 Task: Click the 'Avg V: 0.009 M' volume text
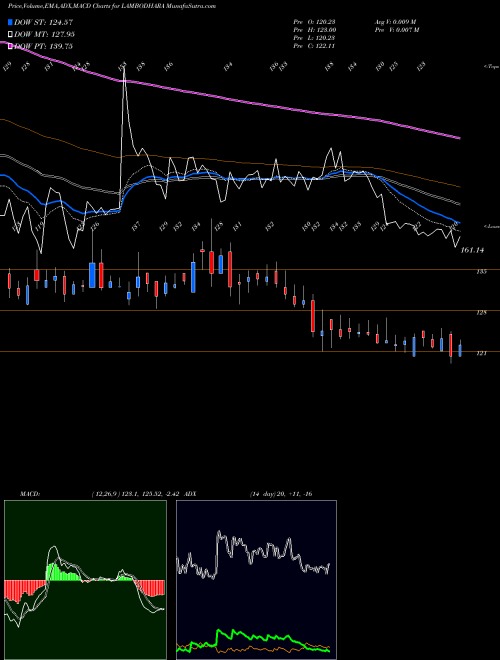[395, 21]
